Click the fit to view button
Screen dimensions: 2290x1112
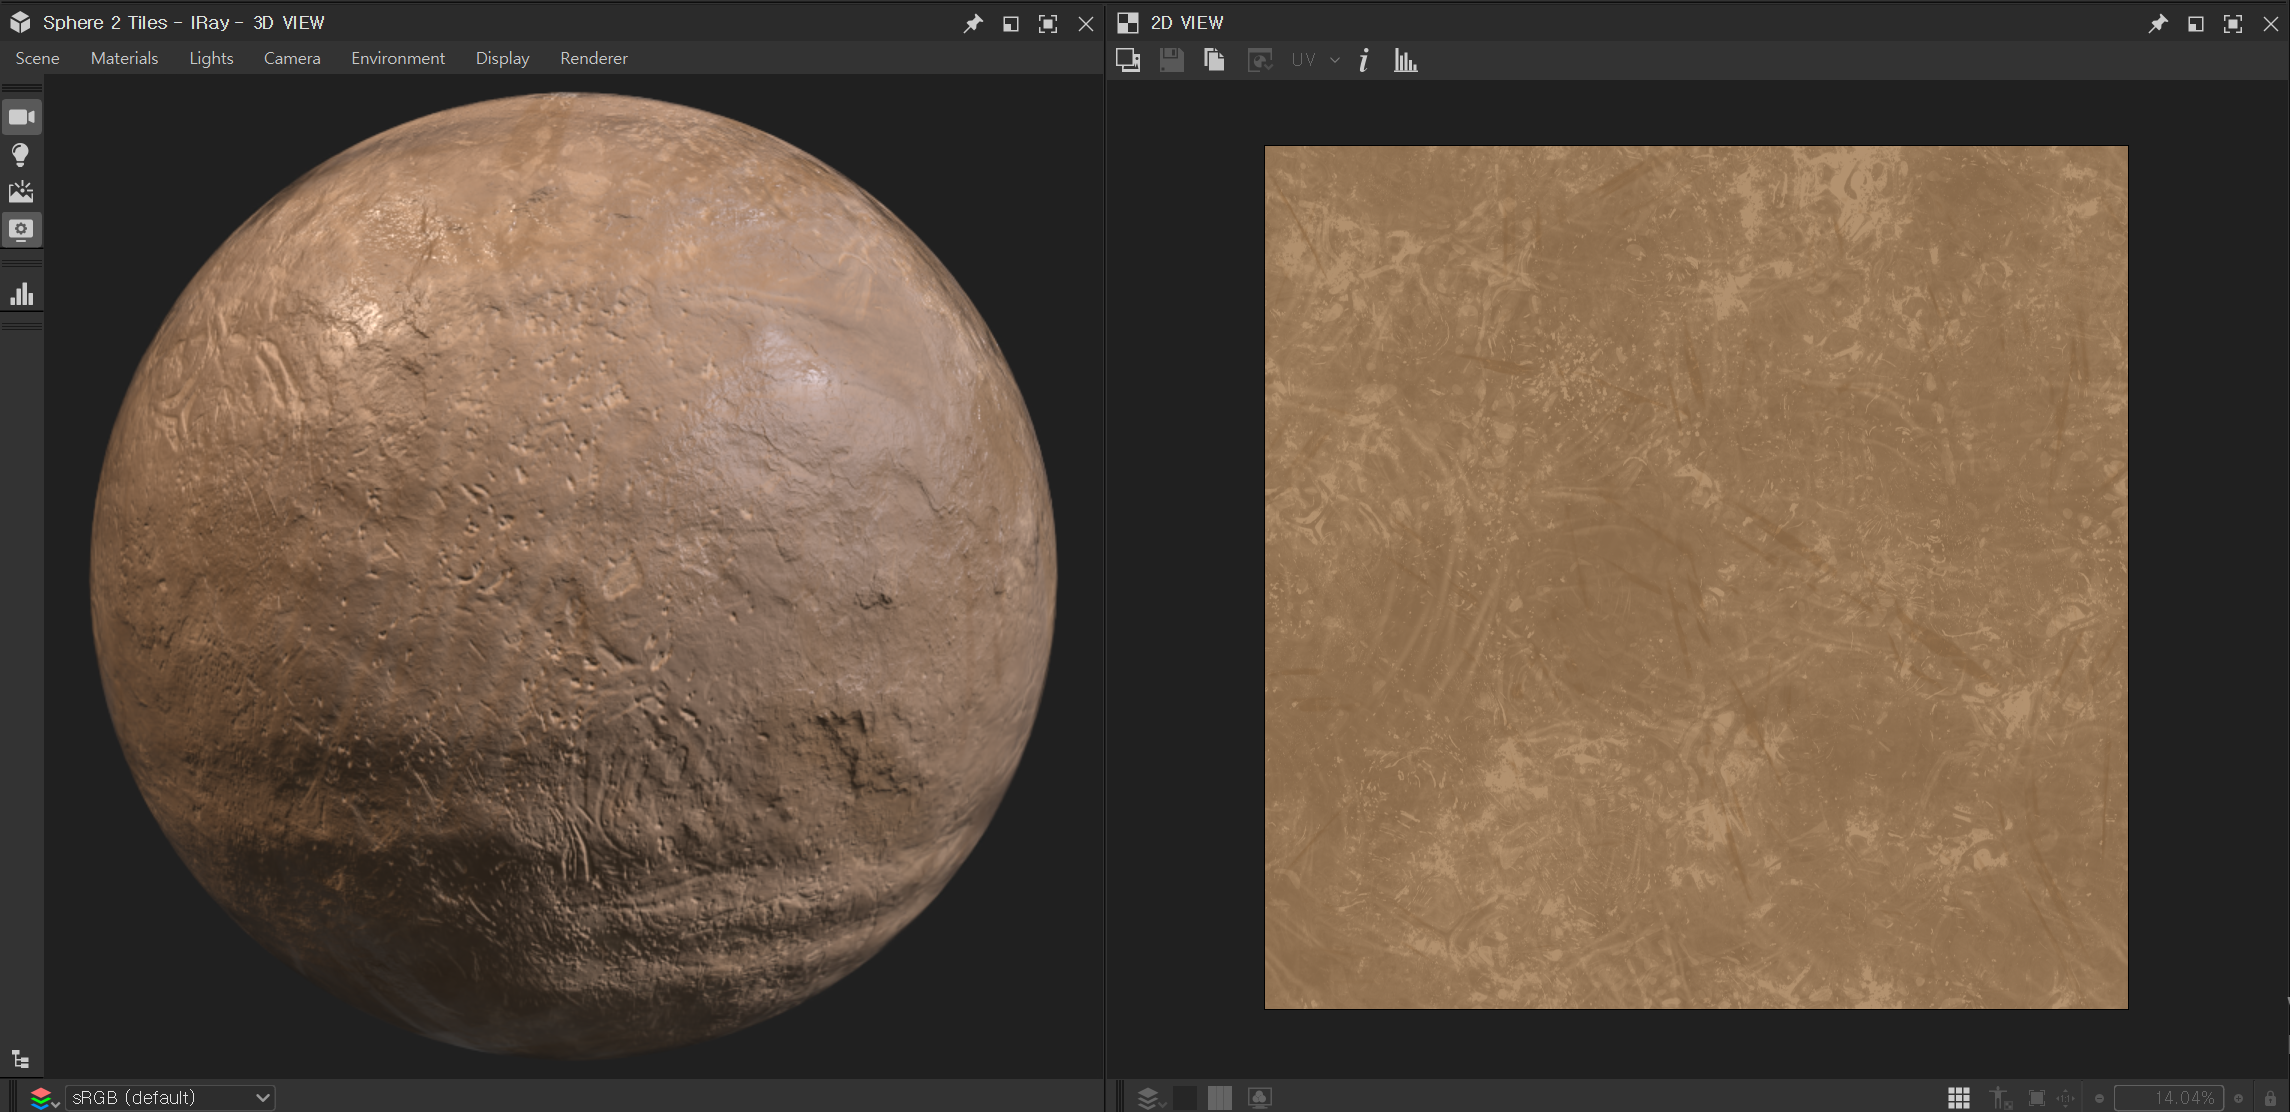[x=2036, y=1097]
